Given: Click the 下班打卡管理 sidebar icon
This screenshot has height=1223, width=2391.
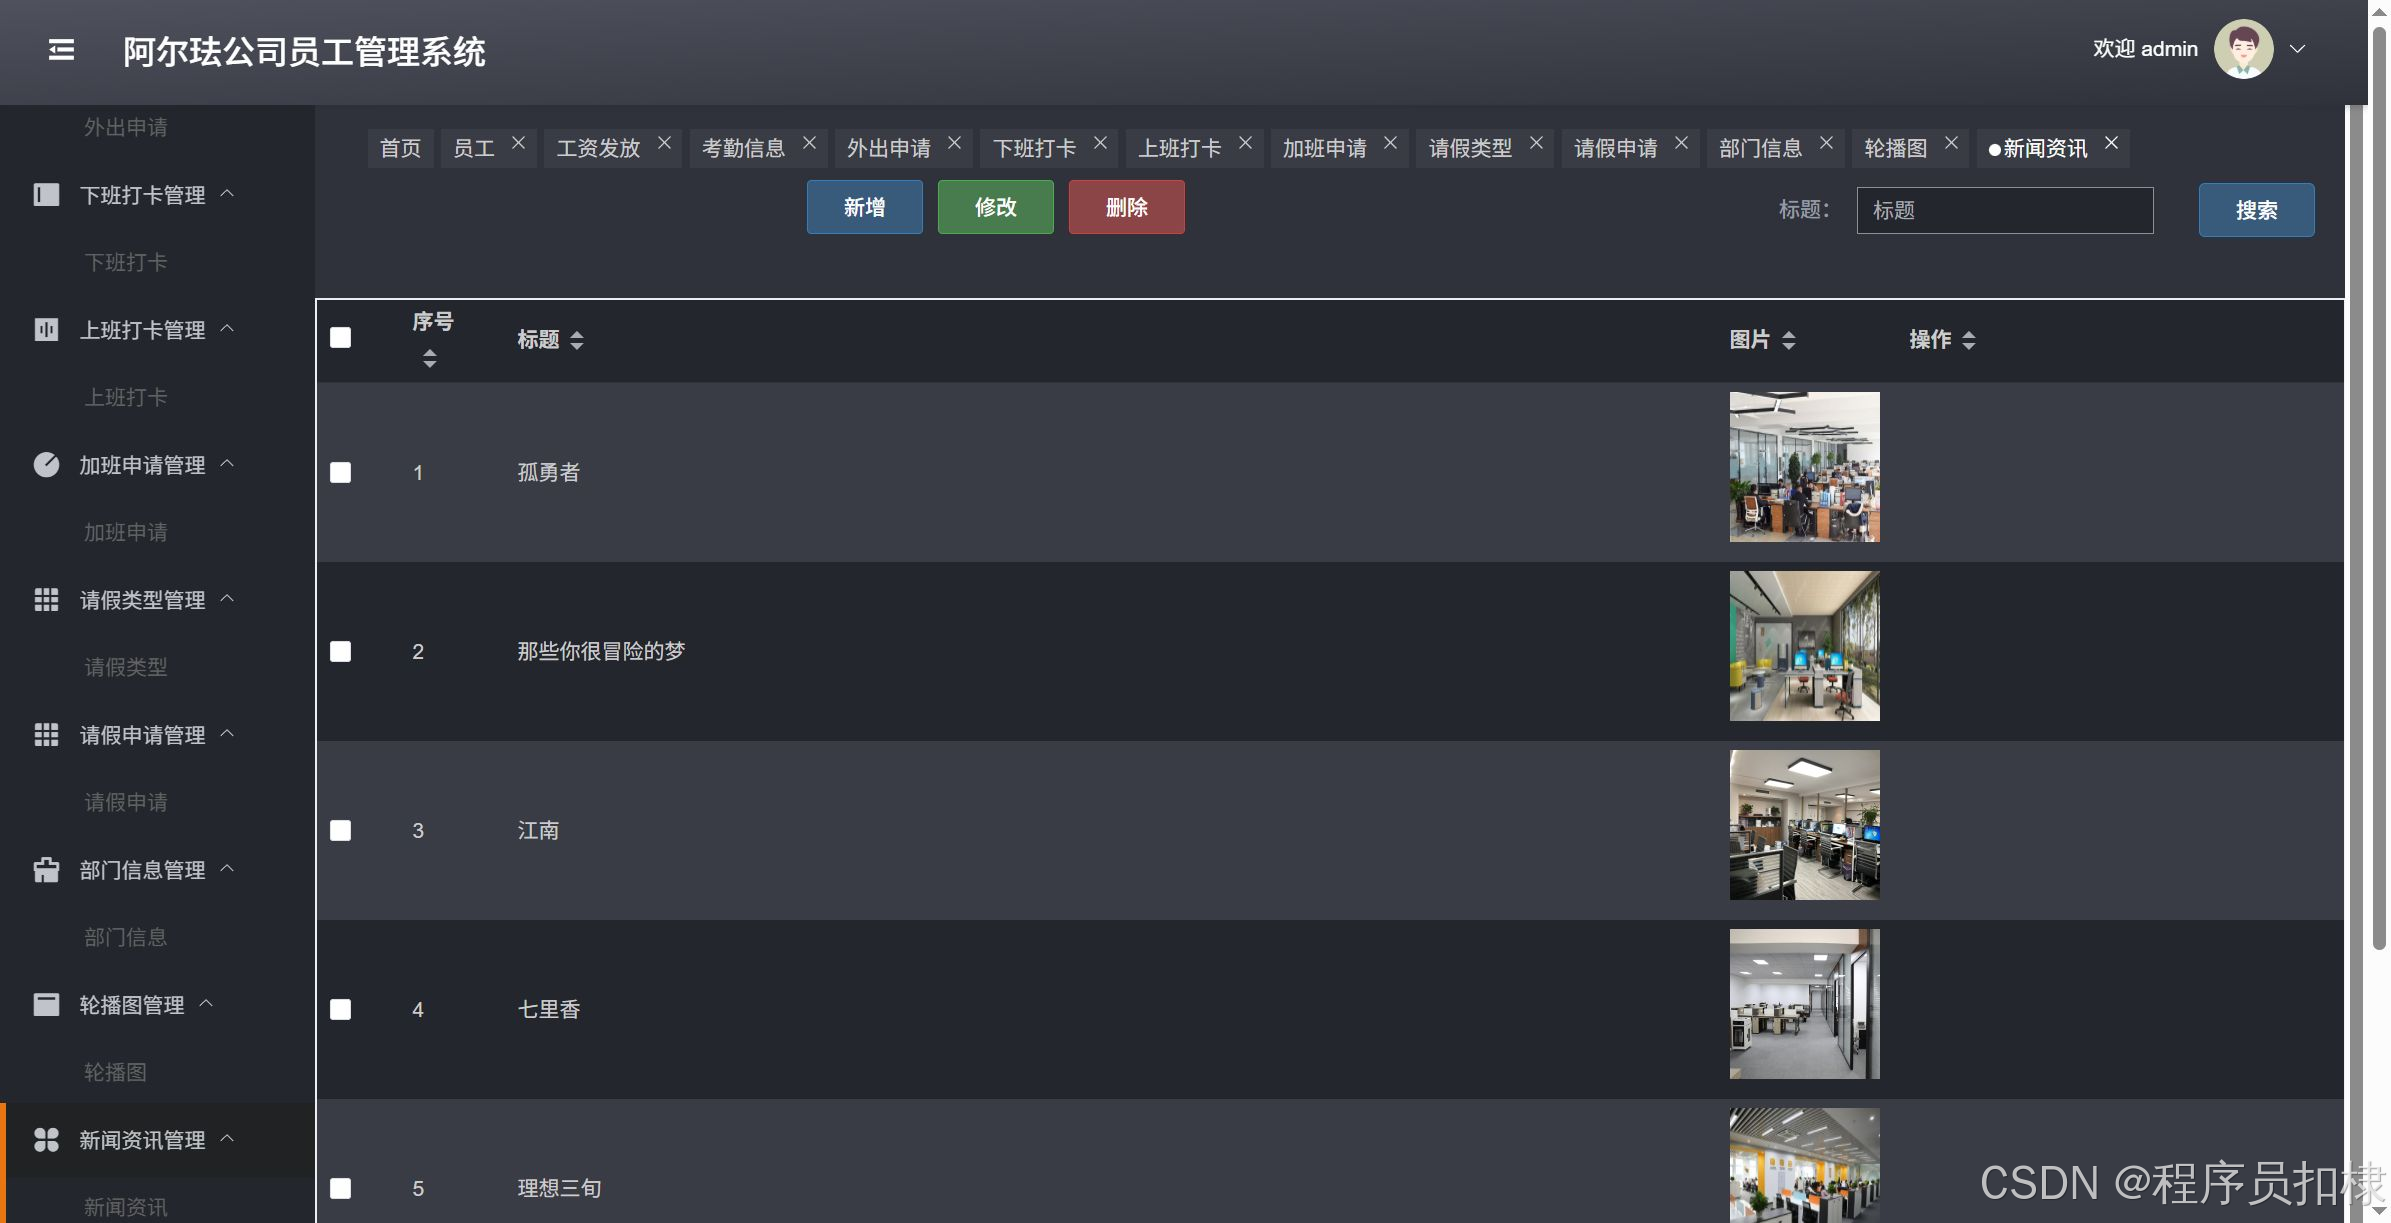Looking at the screenshot, I should click(46, 195).
